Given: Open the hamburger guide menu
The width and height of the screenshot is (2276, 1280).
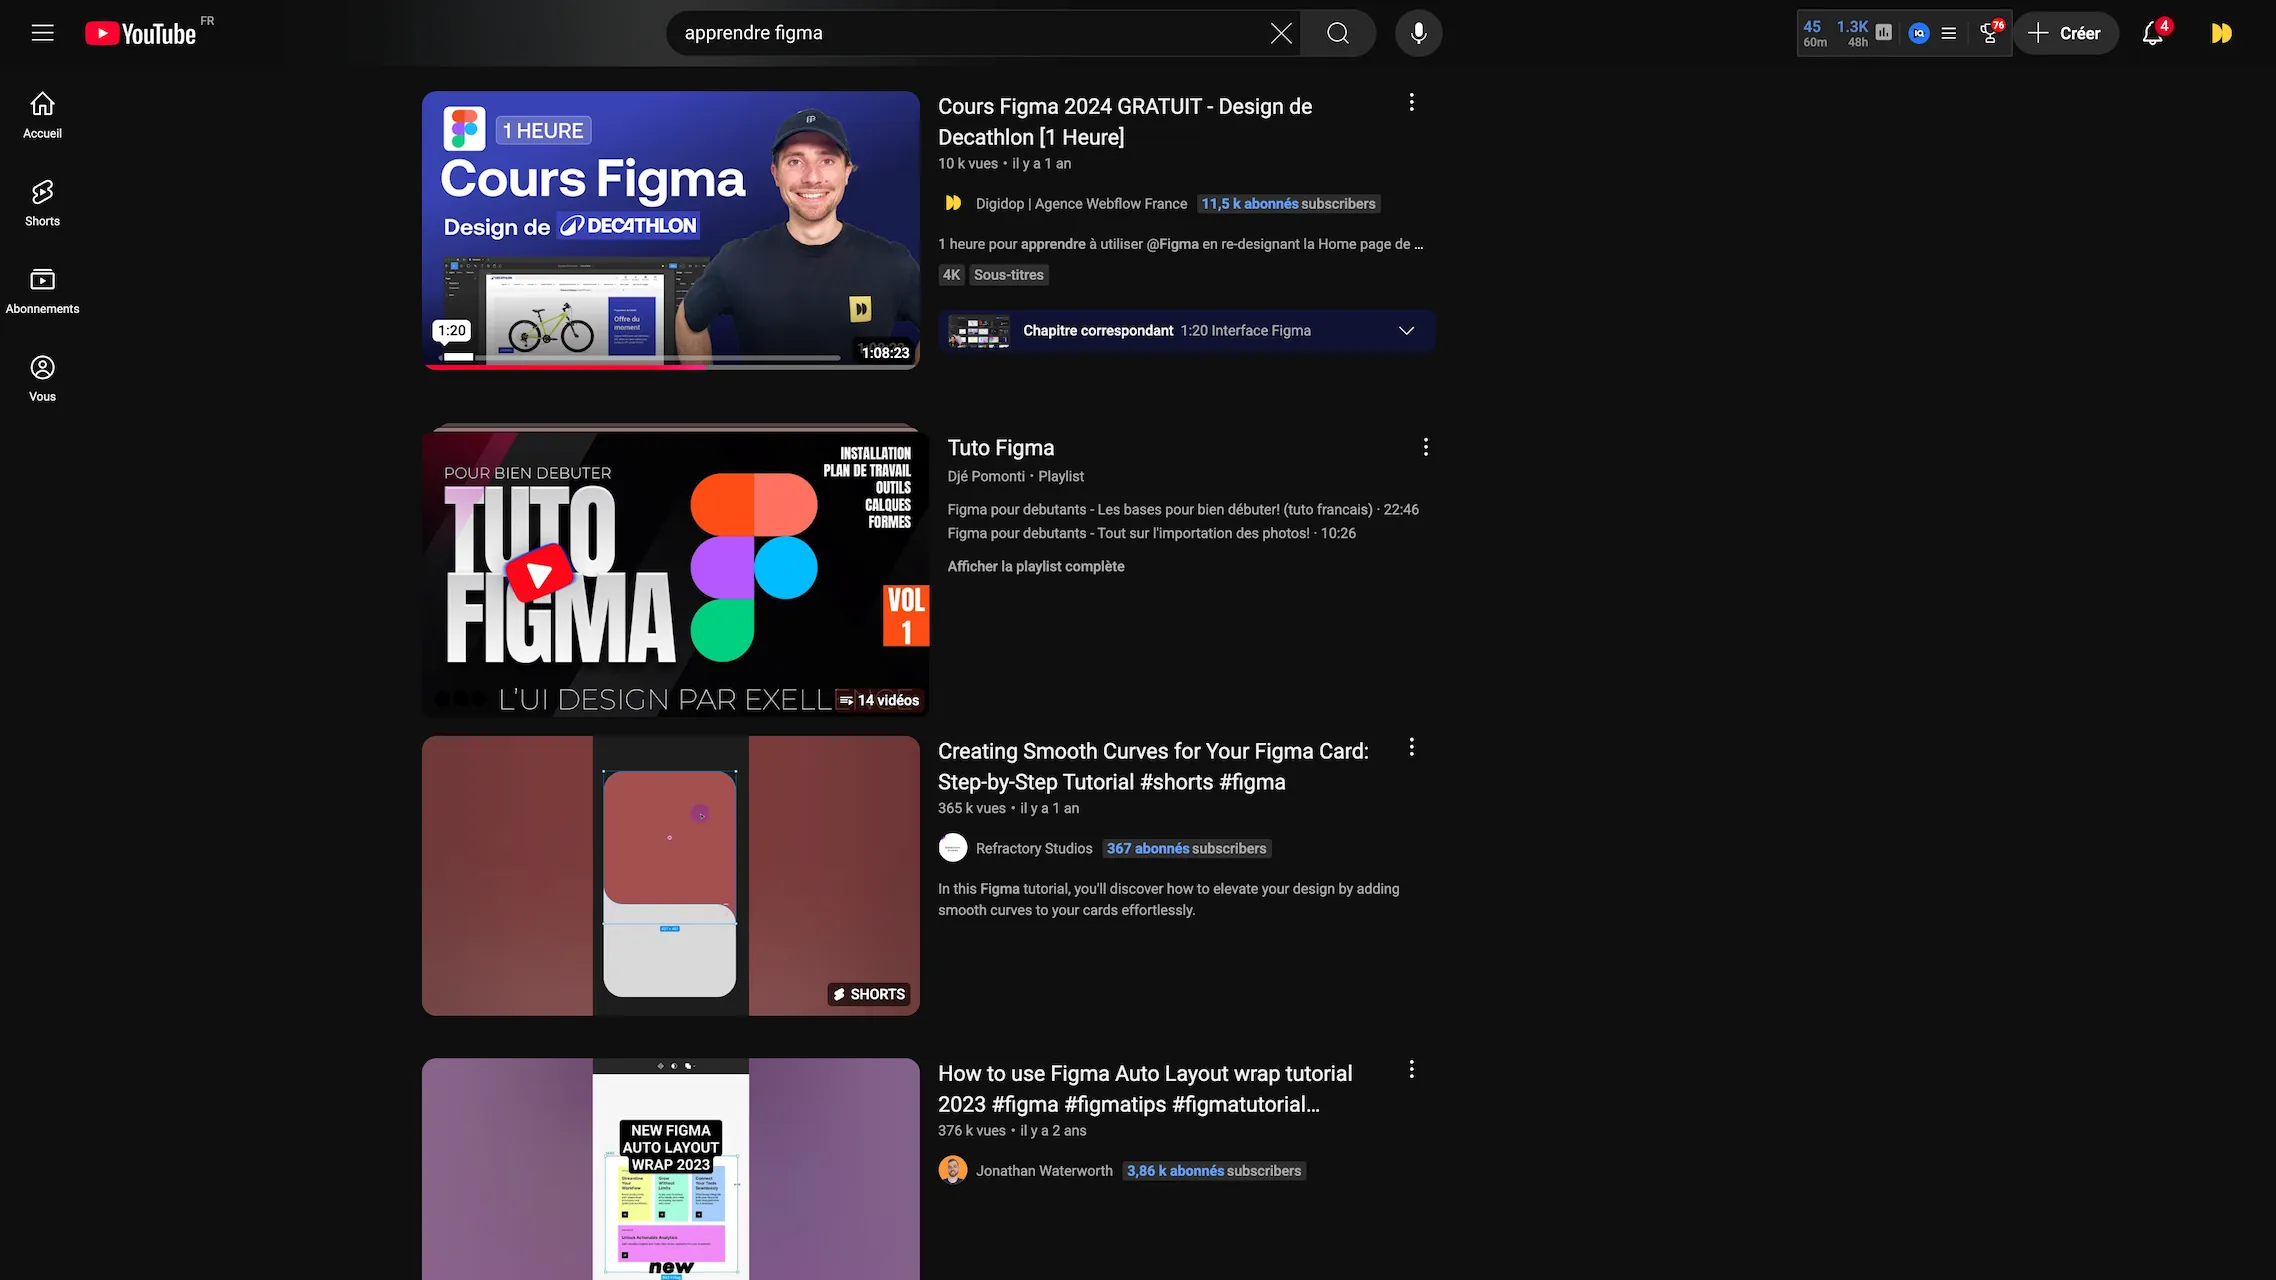Looking at the screenshot, I should [42, 33].
